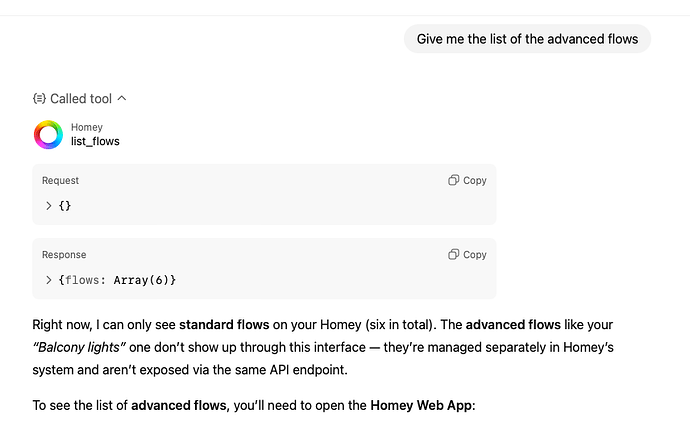Click the Homey rainbow ring logo

(x=48, y=135)
